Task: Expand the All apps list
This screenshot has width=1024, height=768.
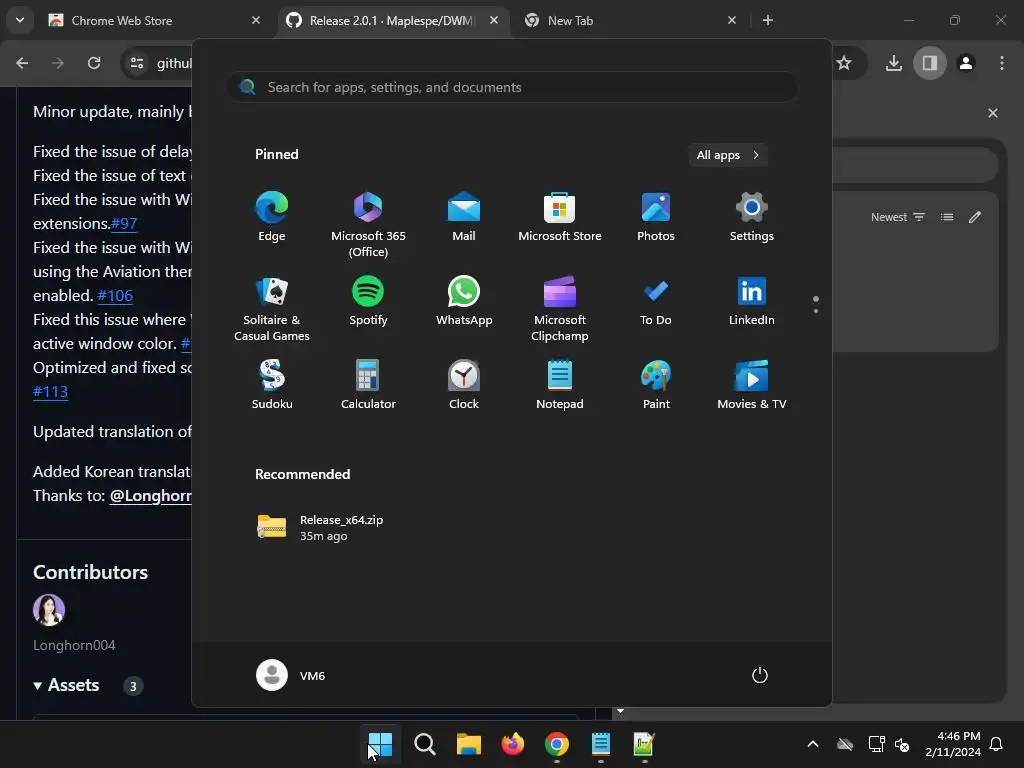Action: (728, 155)
